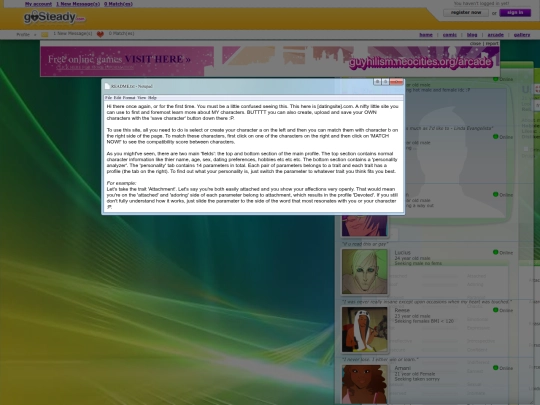Go to the 'blog' navigation link
This screenshot has width=540, height=405.
tap(472, 35)
